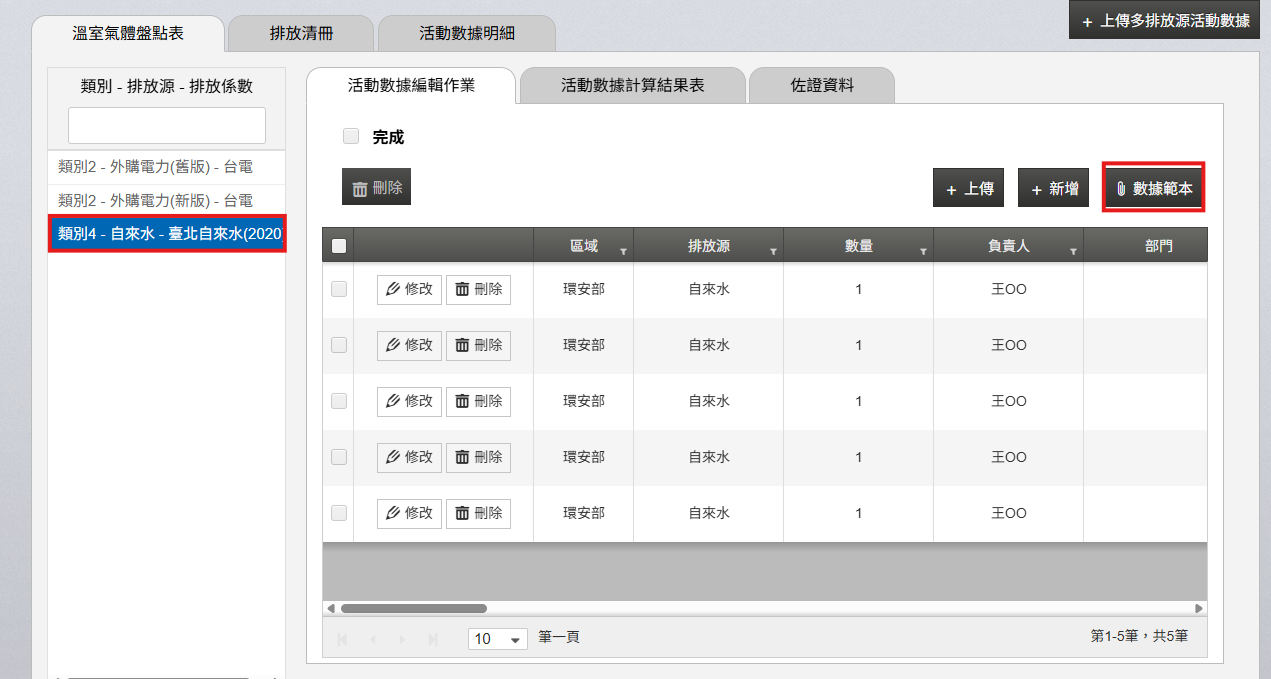Open the page size dropdown showing 10
1271x679 pixels.
(x=498, y=638)
